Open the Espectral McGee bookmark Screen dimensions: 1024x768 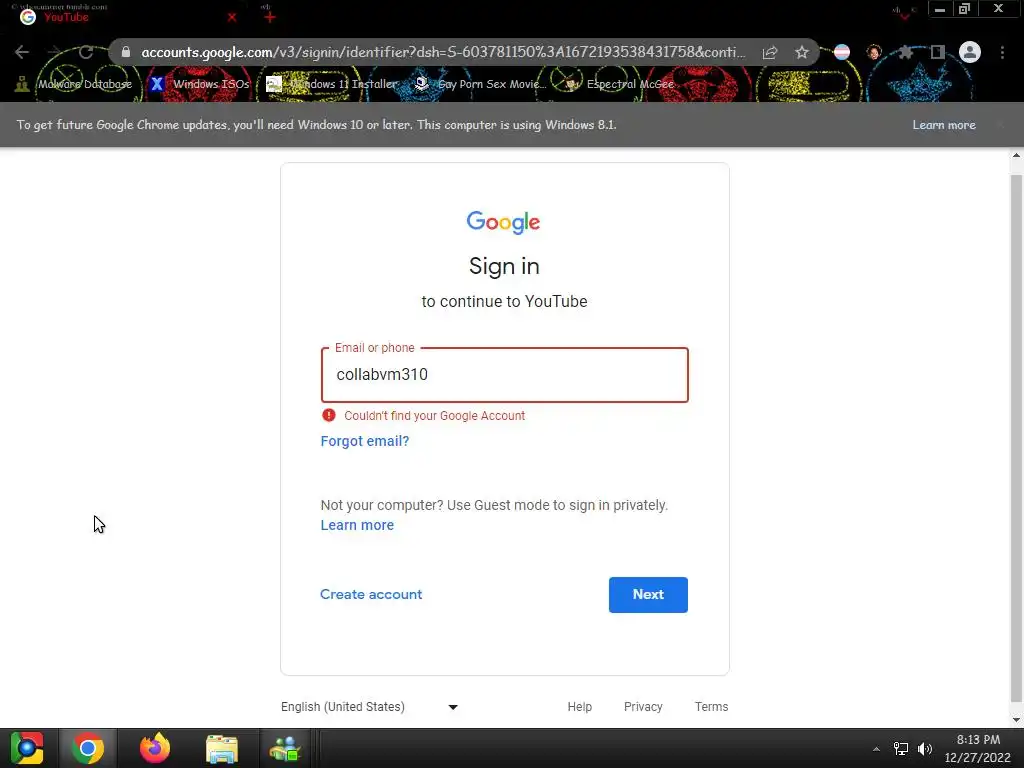[x=619, y=84]
